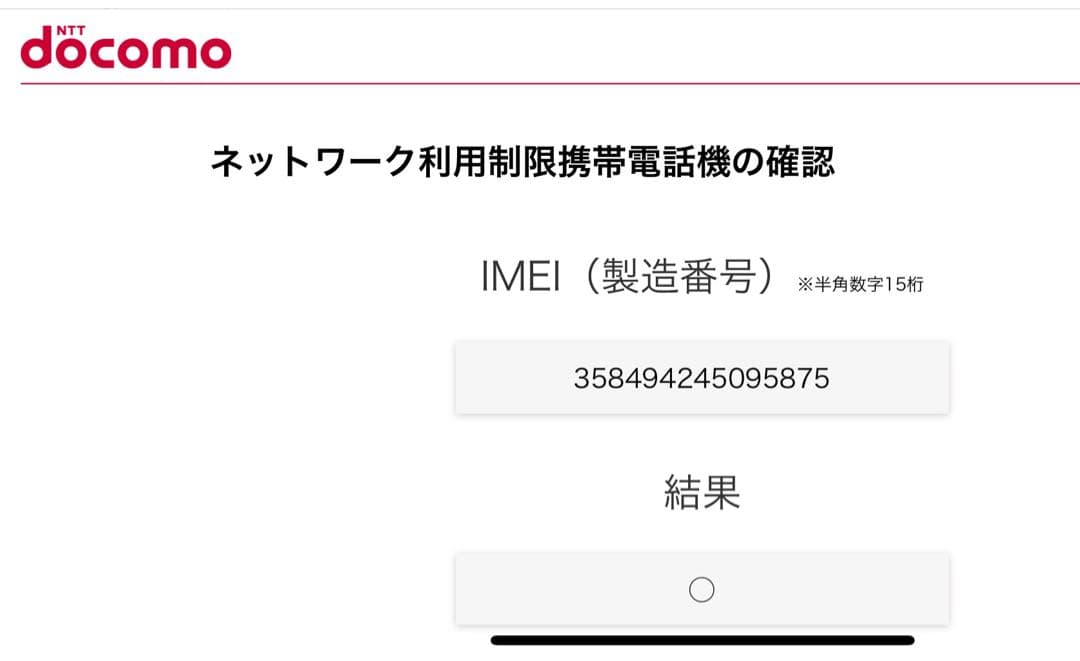Click the final o of docomo logo

pos(212,53)
